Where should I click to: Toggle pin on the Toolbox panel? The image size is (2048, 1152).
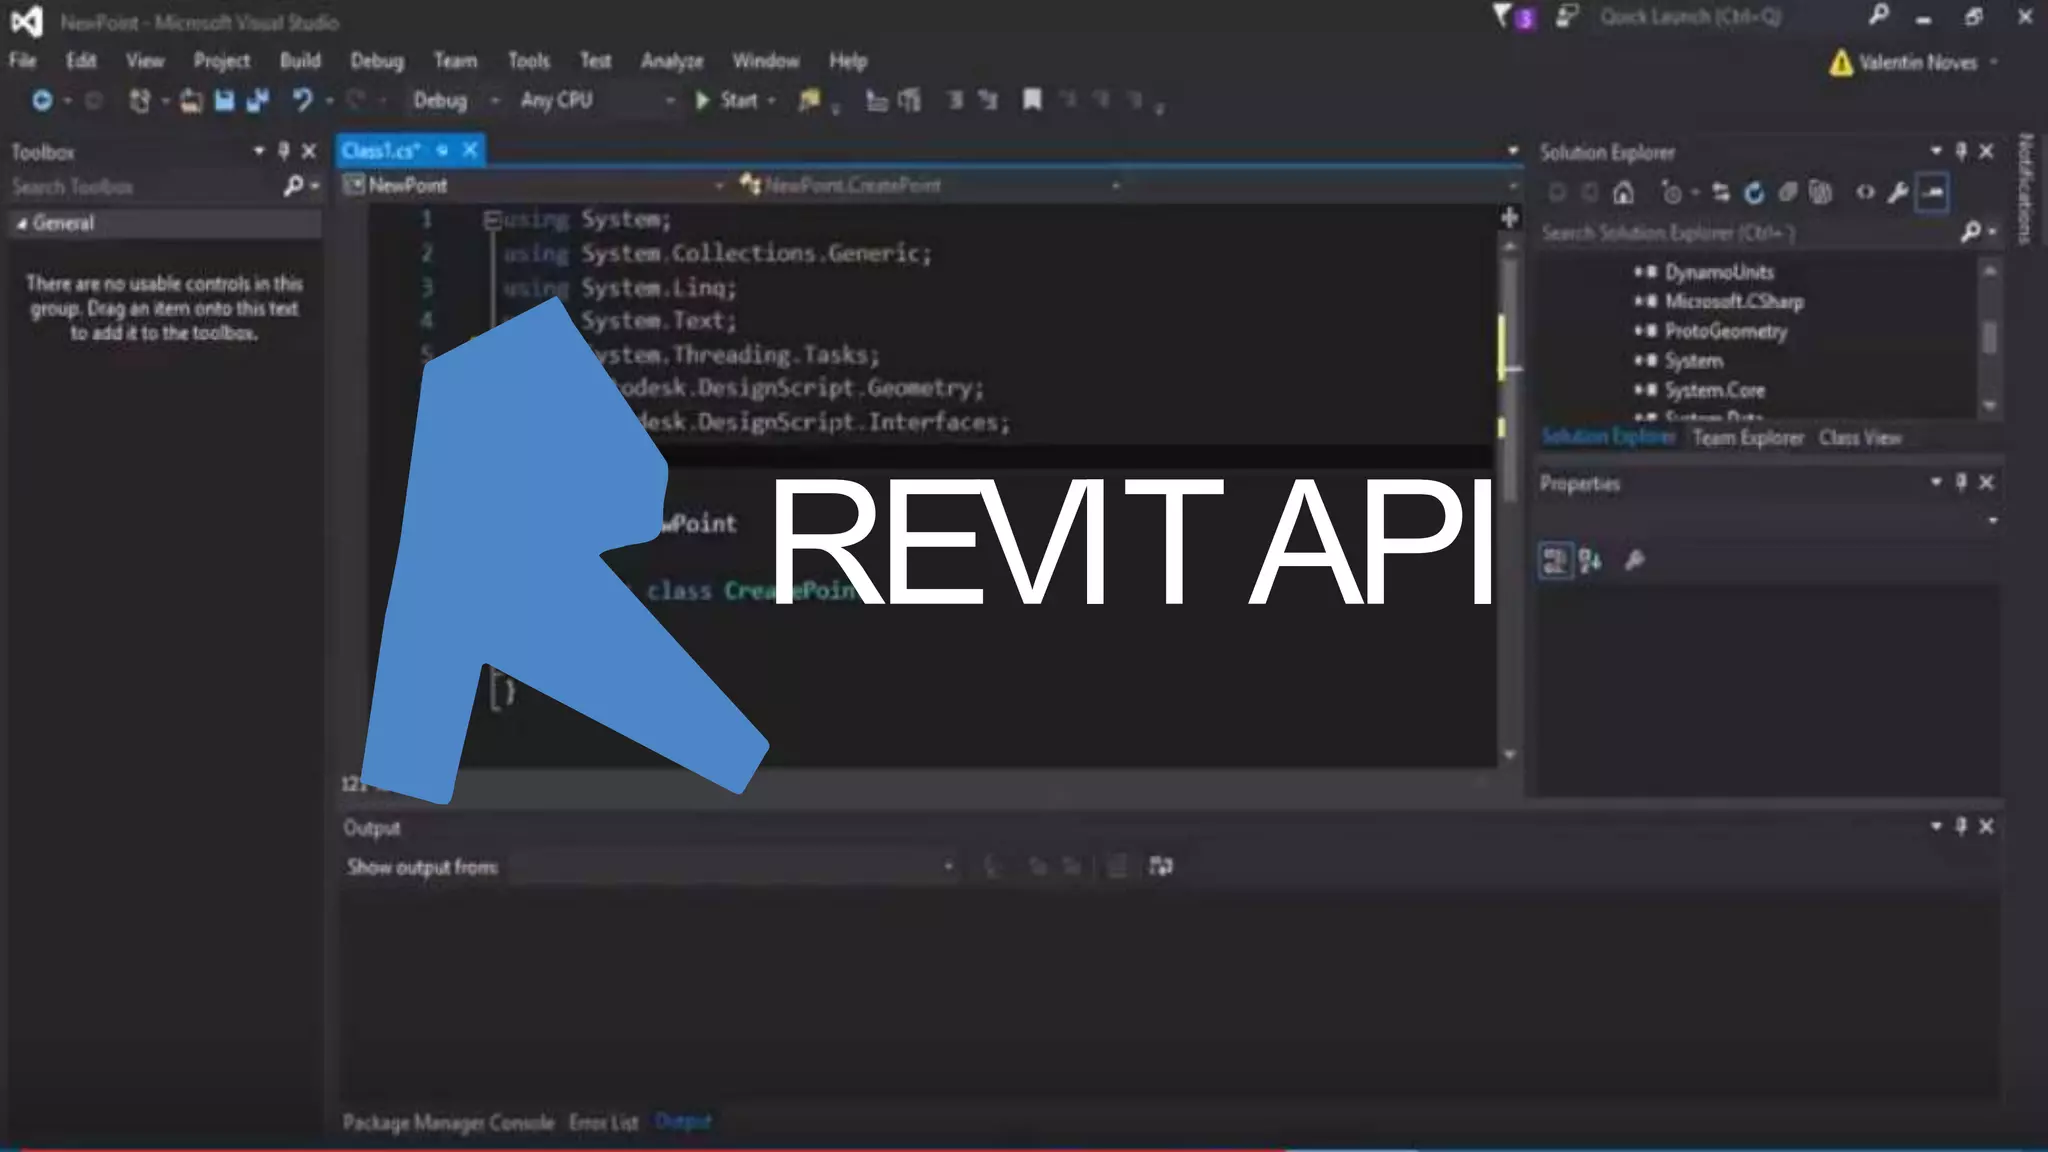click(x=283, y=151)
